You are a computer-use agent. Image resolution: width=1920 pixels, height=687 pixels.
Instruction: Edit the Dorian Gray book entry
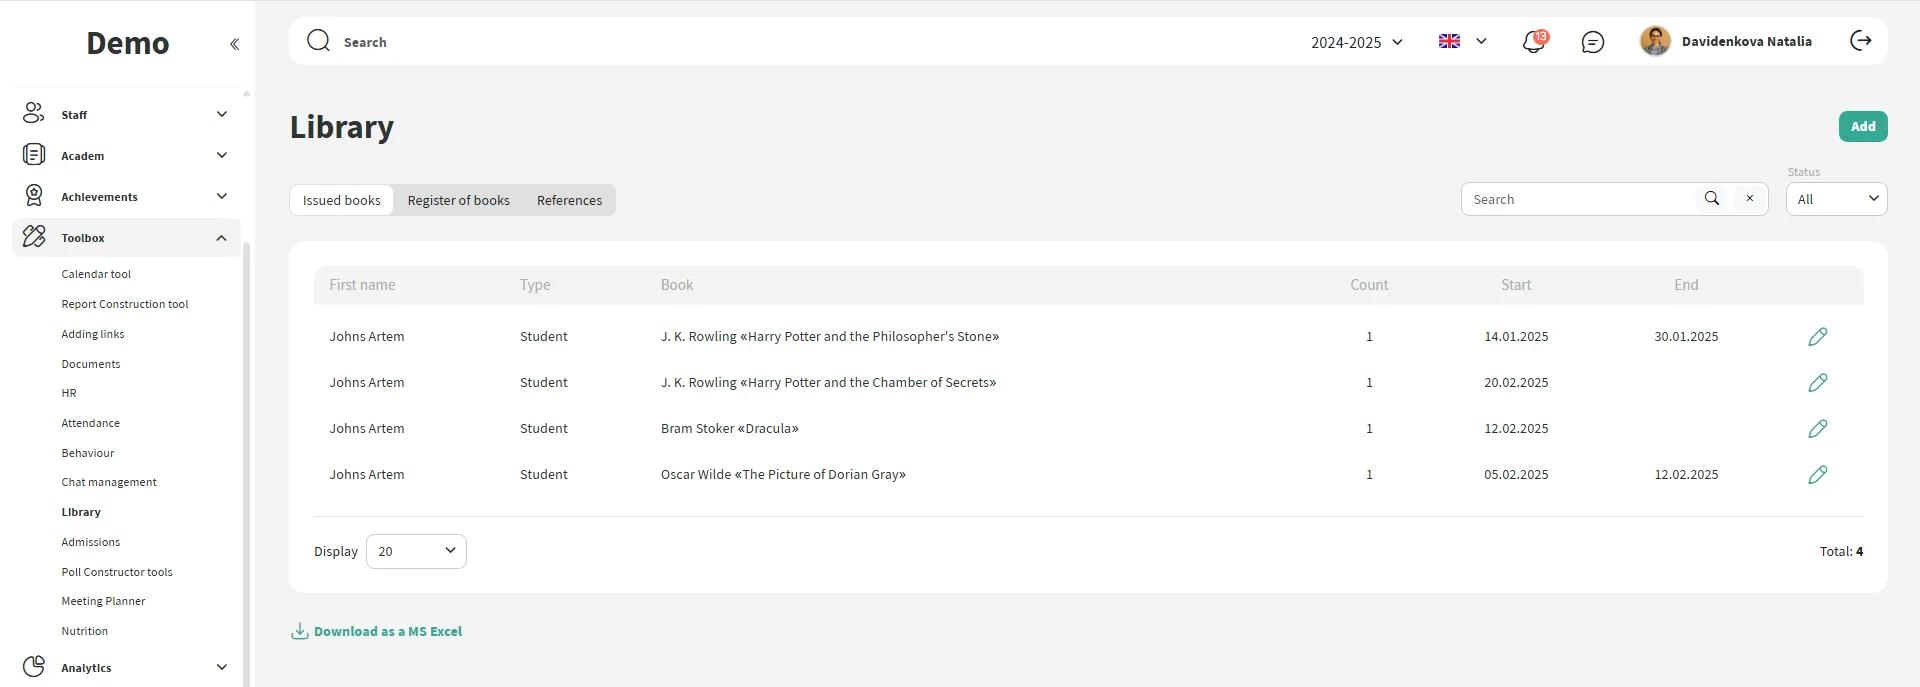1817,475
